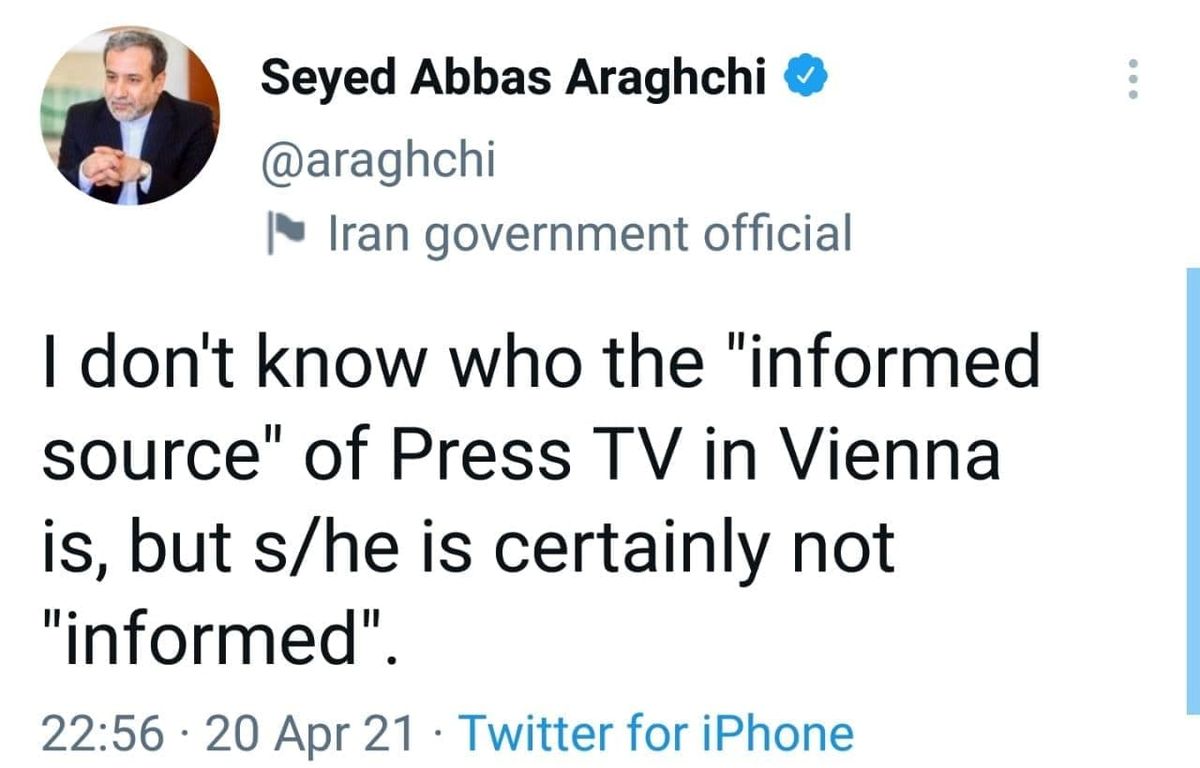The image size is (1200, 768).
Task: Open the @araghchi handle
Action: coord(377,161)
